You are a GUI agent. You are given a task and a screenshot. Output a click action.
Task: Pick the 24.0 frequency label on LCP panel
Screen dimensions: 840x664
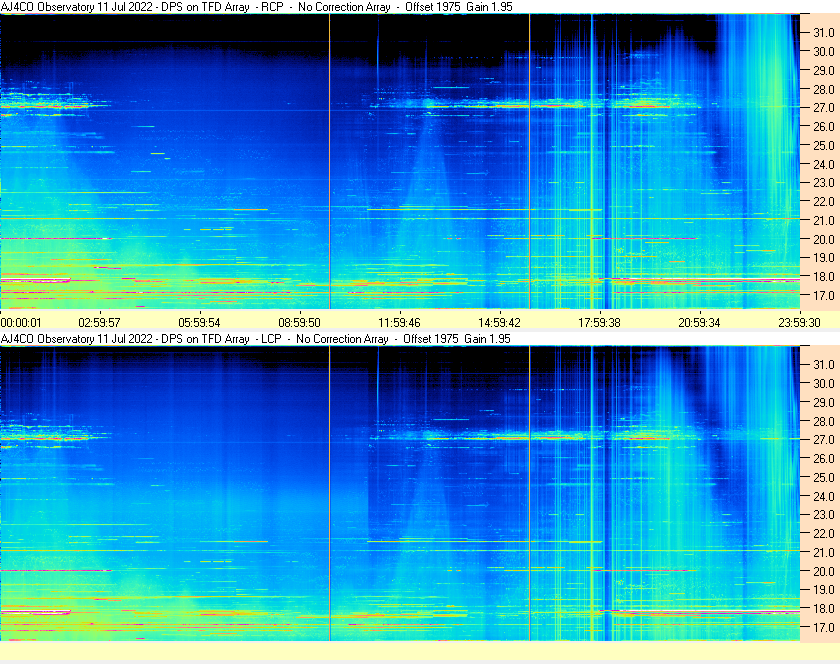[824, 496]
